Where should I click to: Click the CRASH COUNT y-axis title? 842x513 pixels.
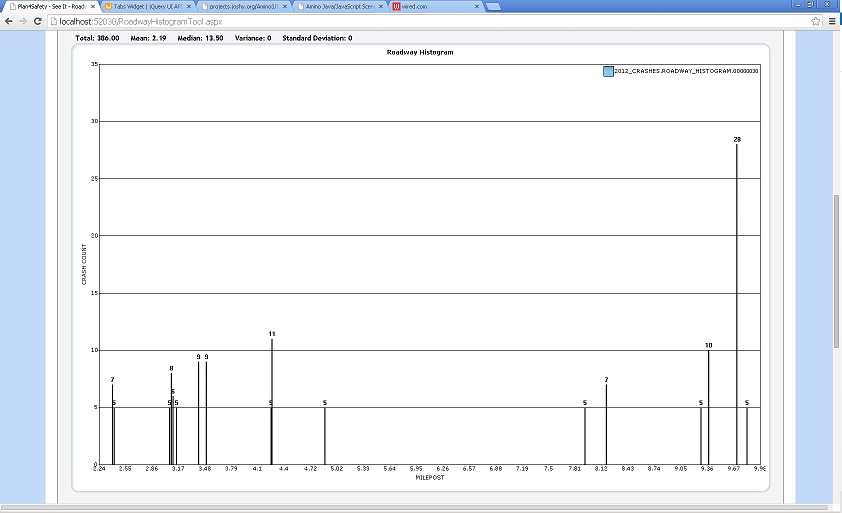coord(84,264)
